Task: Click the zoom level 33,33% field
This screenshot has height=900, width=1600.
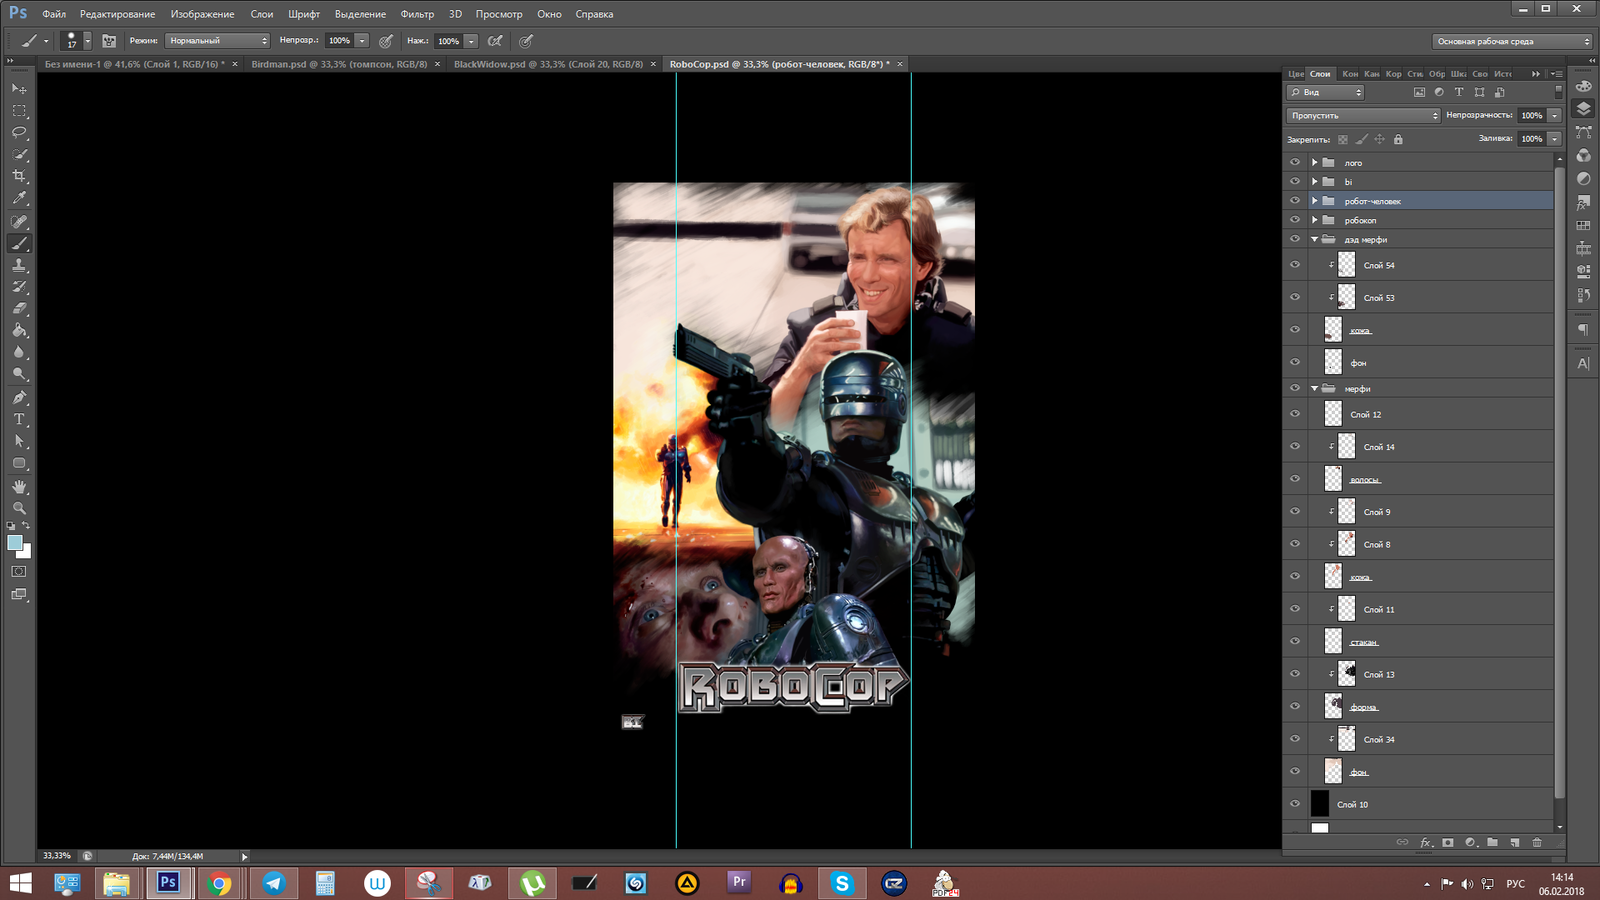Action: click(57, 856)
